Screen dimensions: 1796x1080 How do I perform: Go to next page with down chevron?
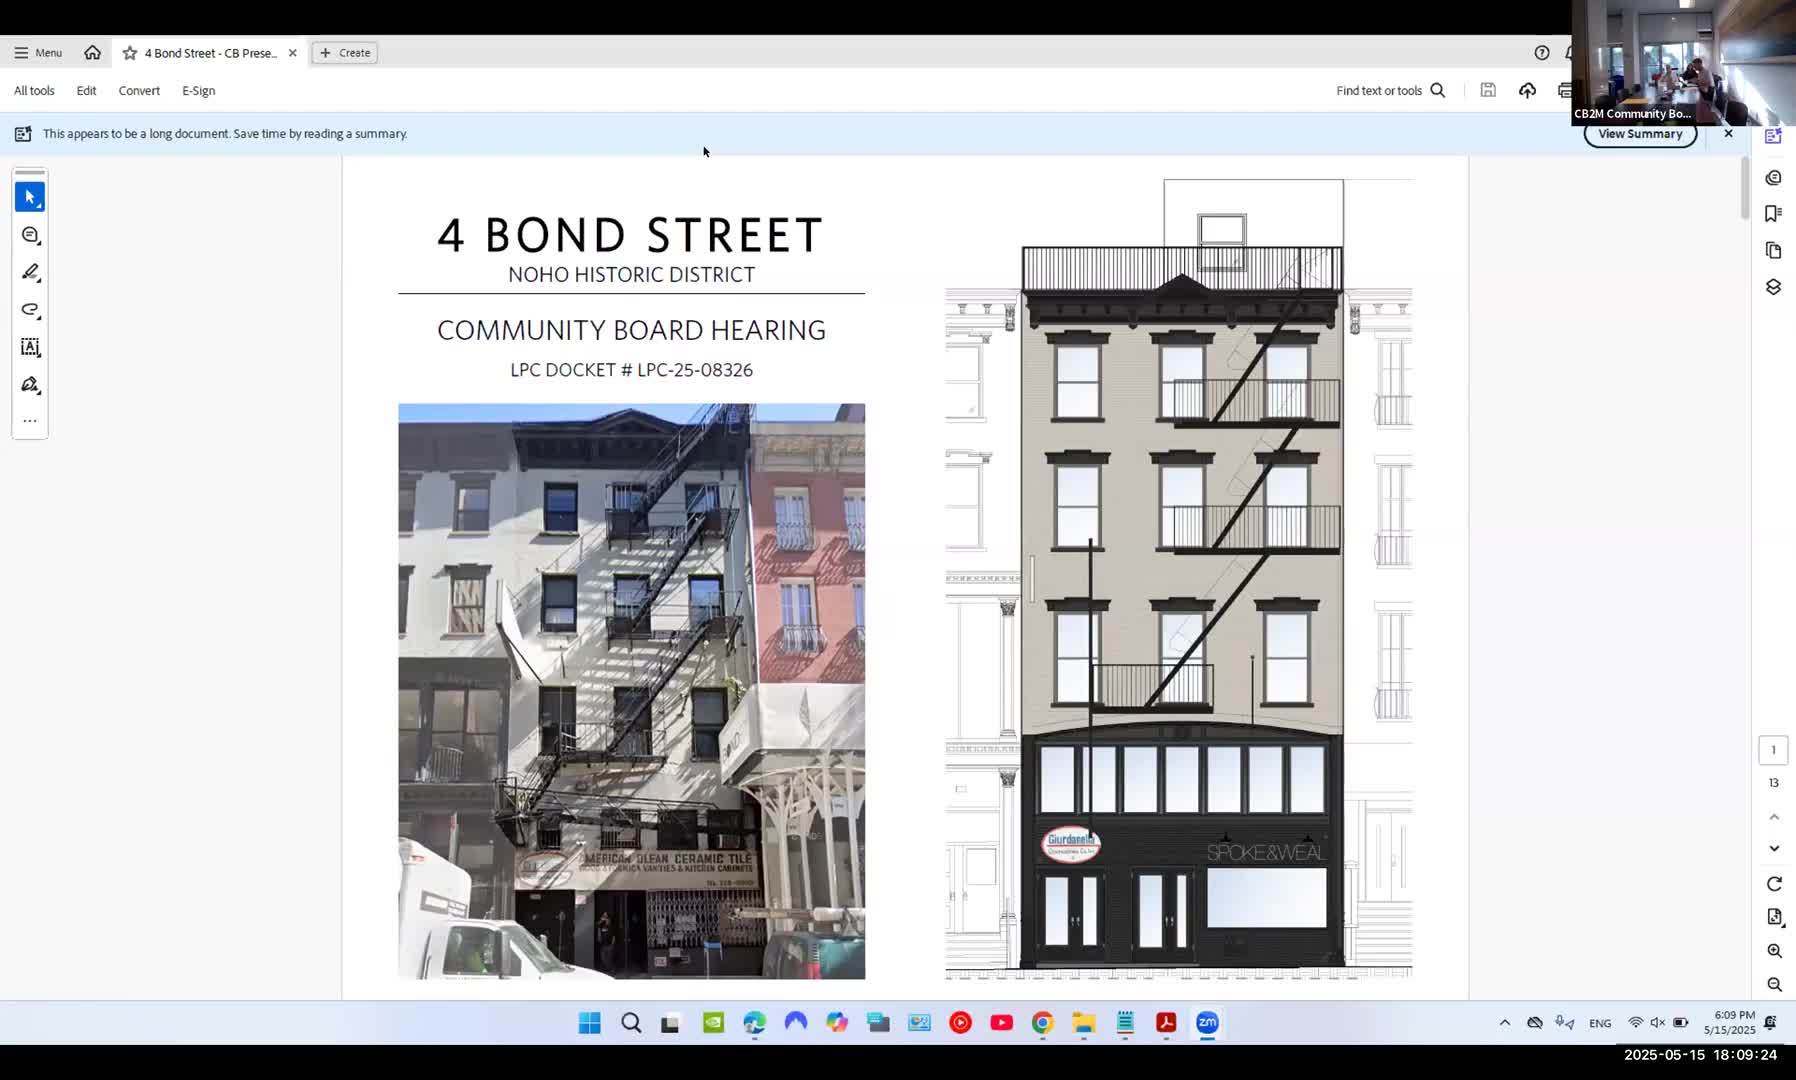pyautogui.click(x=1774, y=849)
